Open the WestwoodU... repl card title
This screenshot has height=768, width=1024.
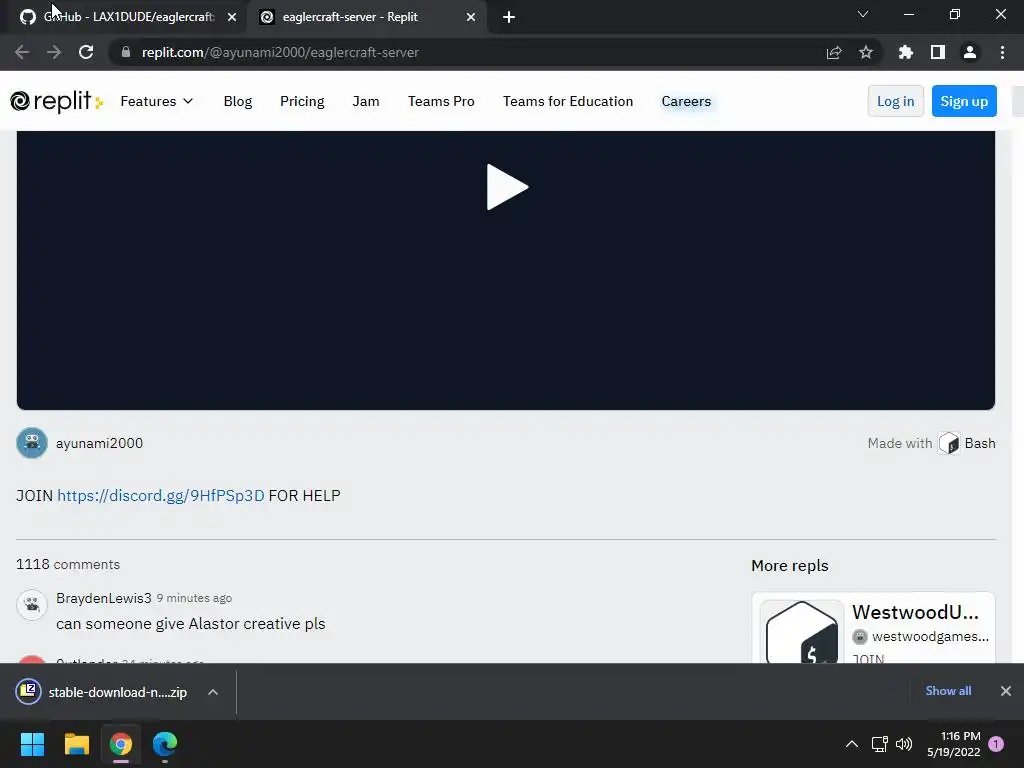click(915, 612)
